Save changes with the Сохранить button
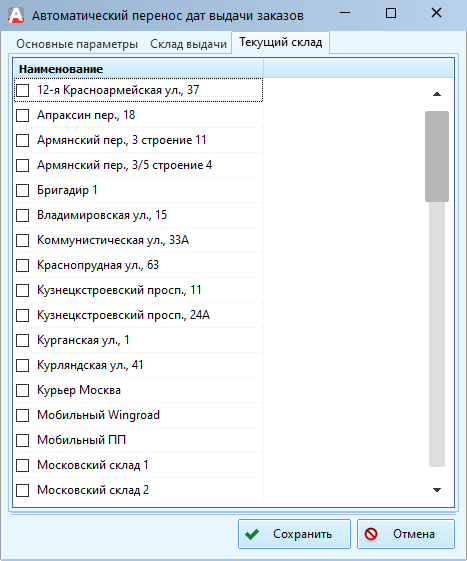This screenshot has height=561, width=467. point(294,534)
